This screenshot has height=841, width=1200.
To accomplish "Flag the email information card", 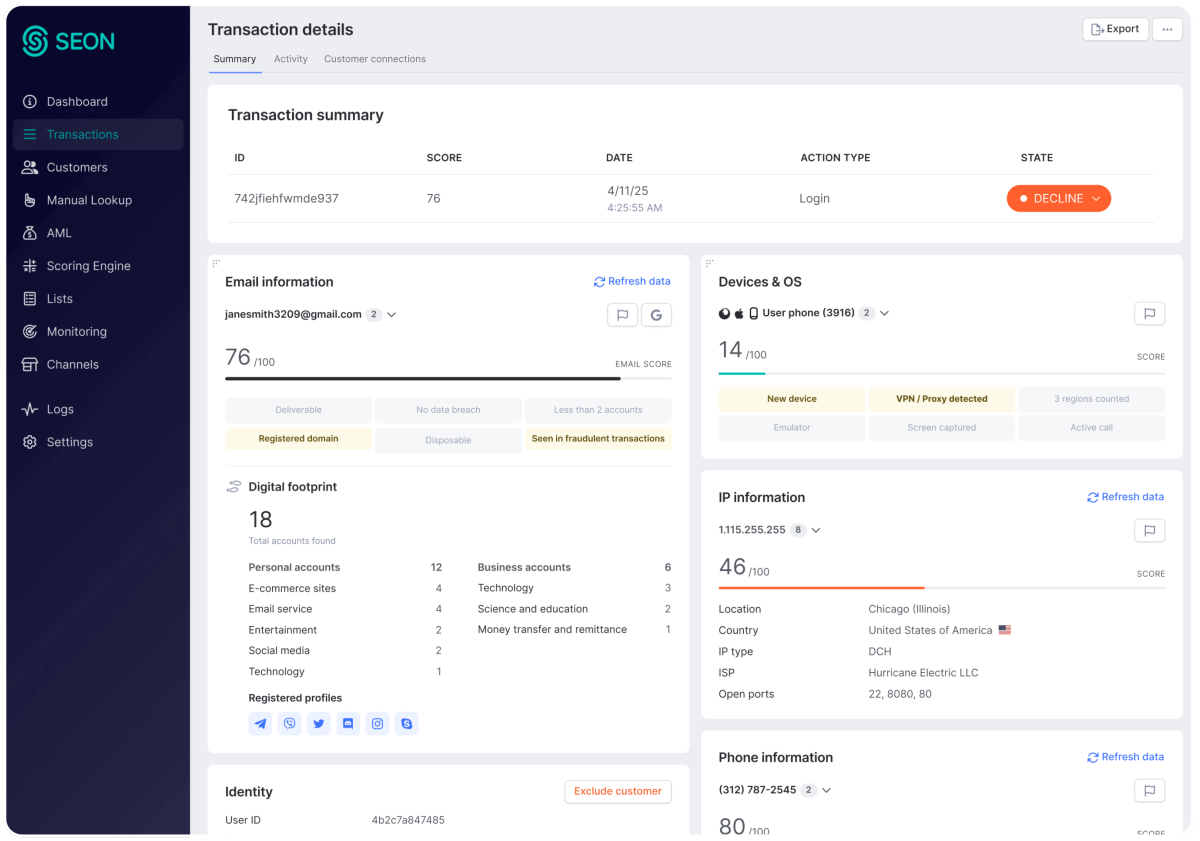I will click(622, 315).
